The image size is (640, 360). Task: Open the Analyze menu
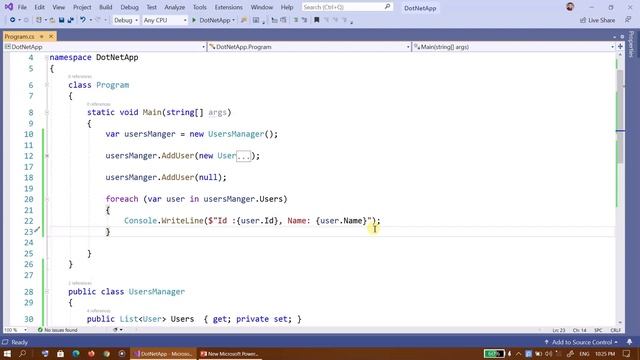(175, 7)
